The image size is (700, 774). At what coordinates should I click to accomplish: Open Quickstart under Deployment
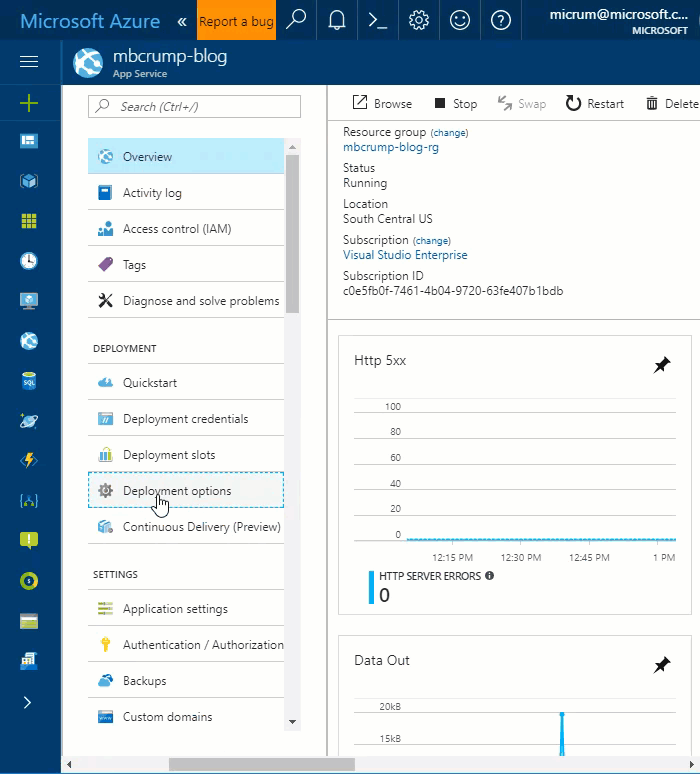pos(186,383)
